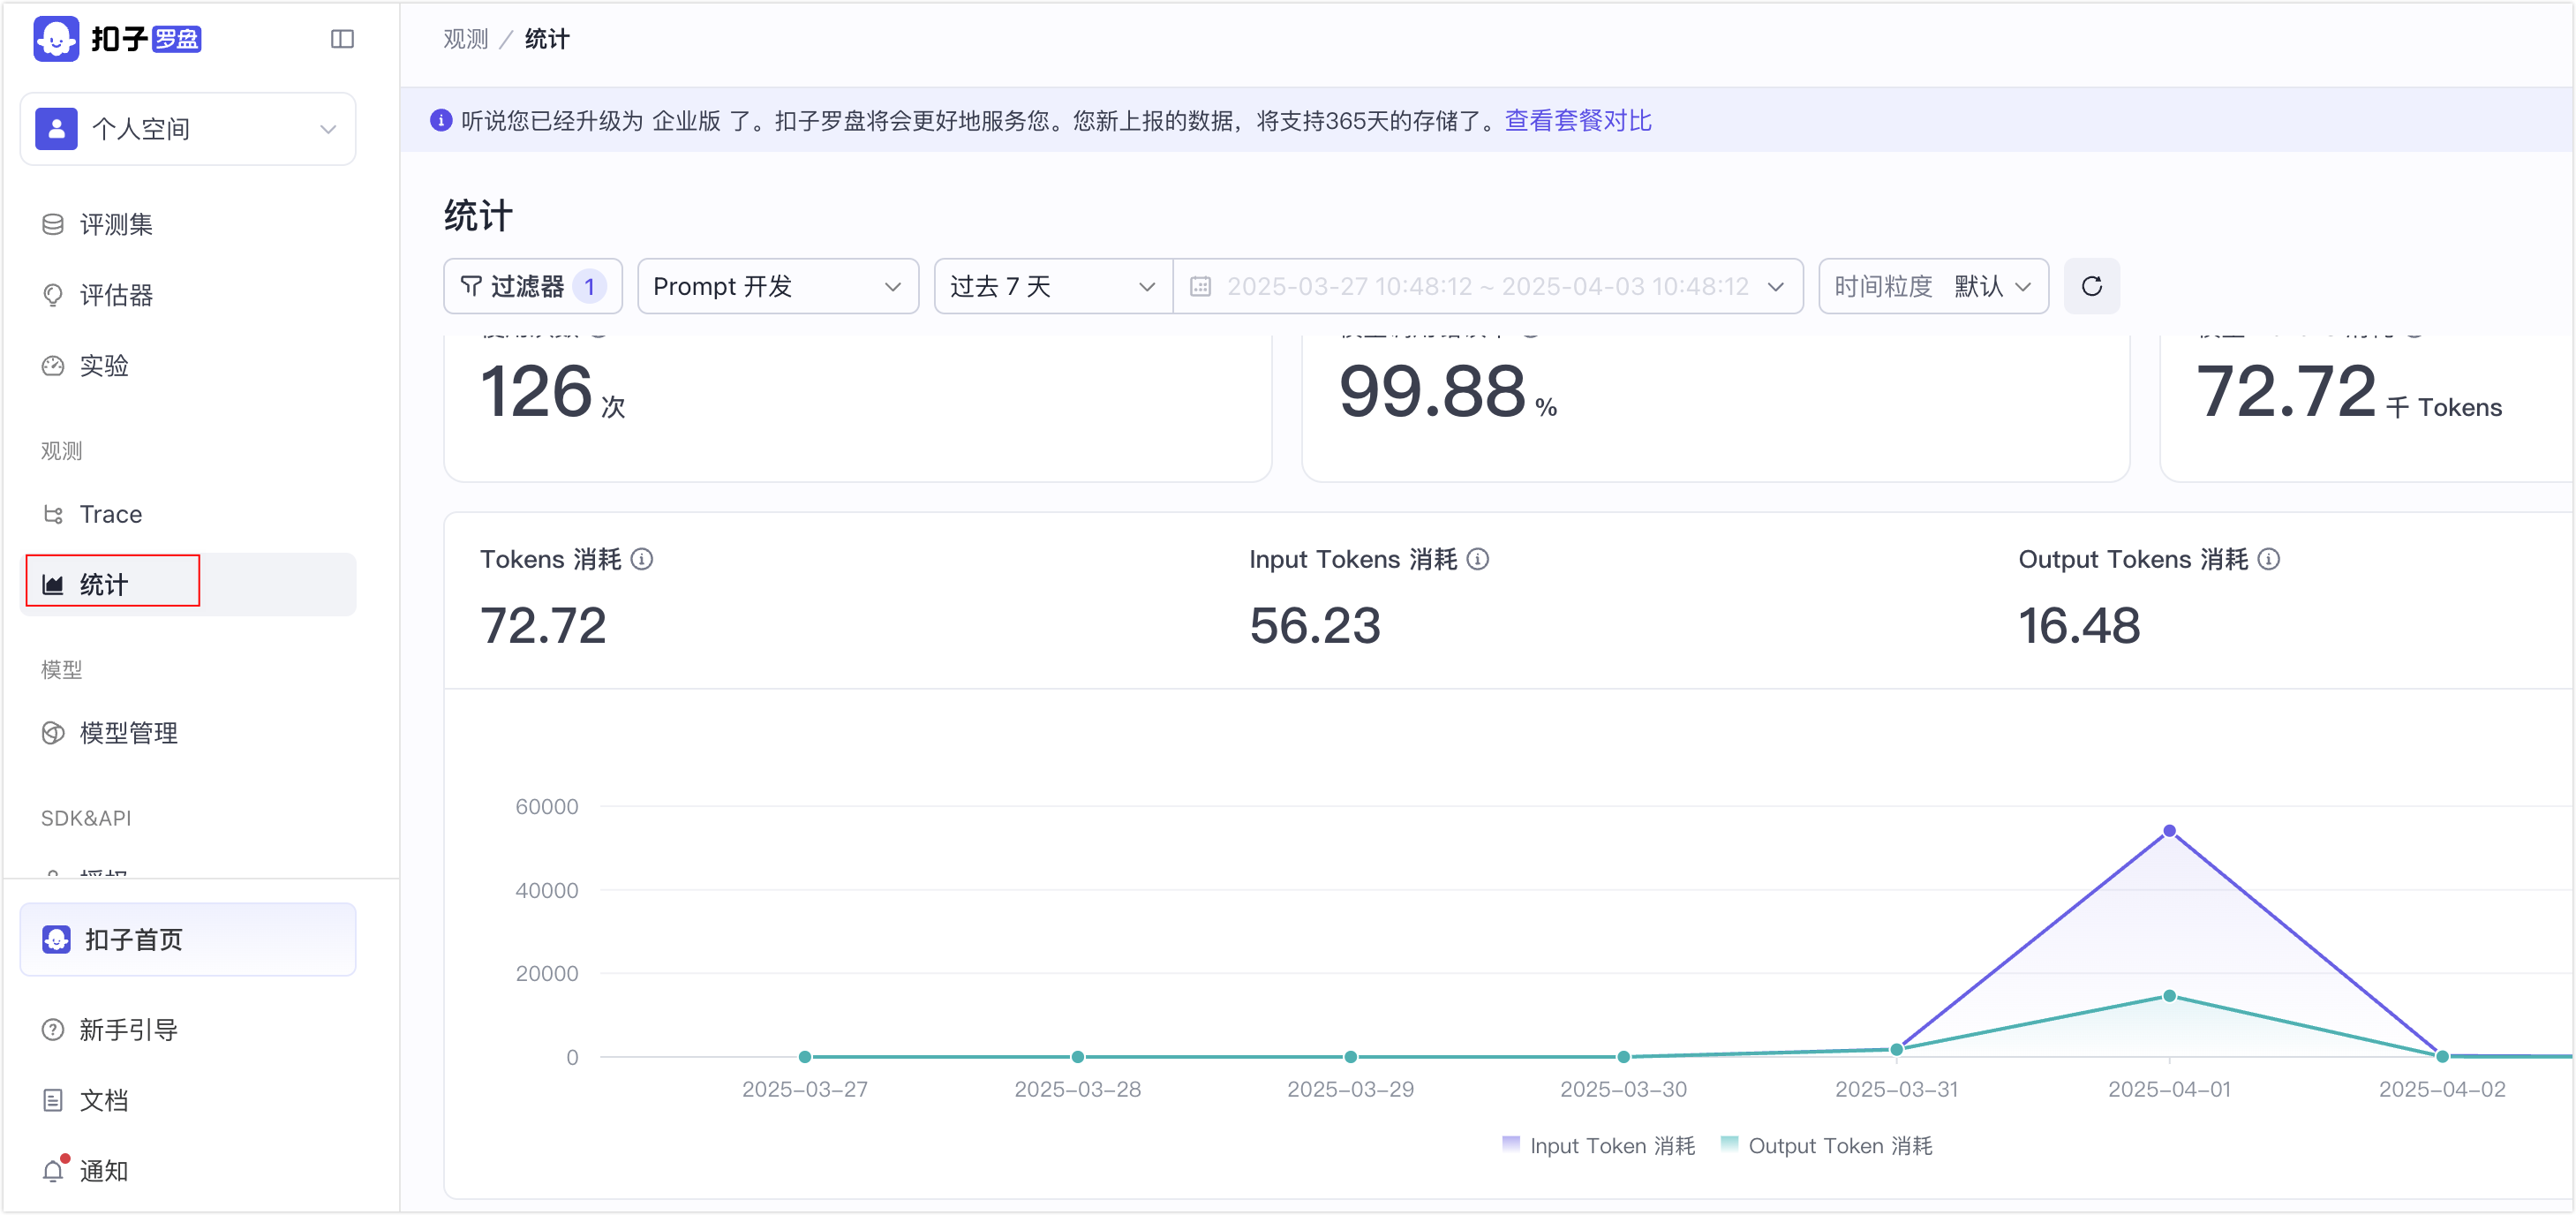Open 评估器 in the sidebar
This screenshot has height=1215, width=2576.
pyautogui.click(x=188, y=295)
